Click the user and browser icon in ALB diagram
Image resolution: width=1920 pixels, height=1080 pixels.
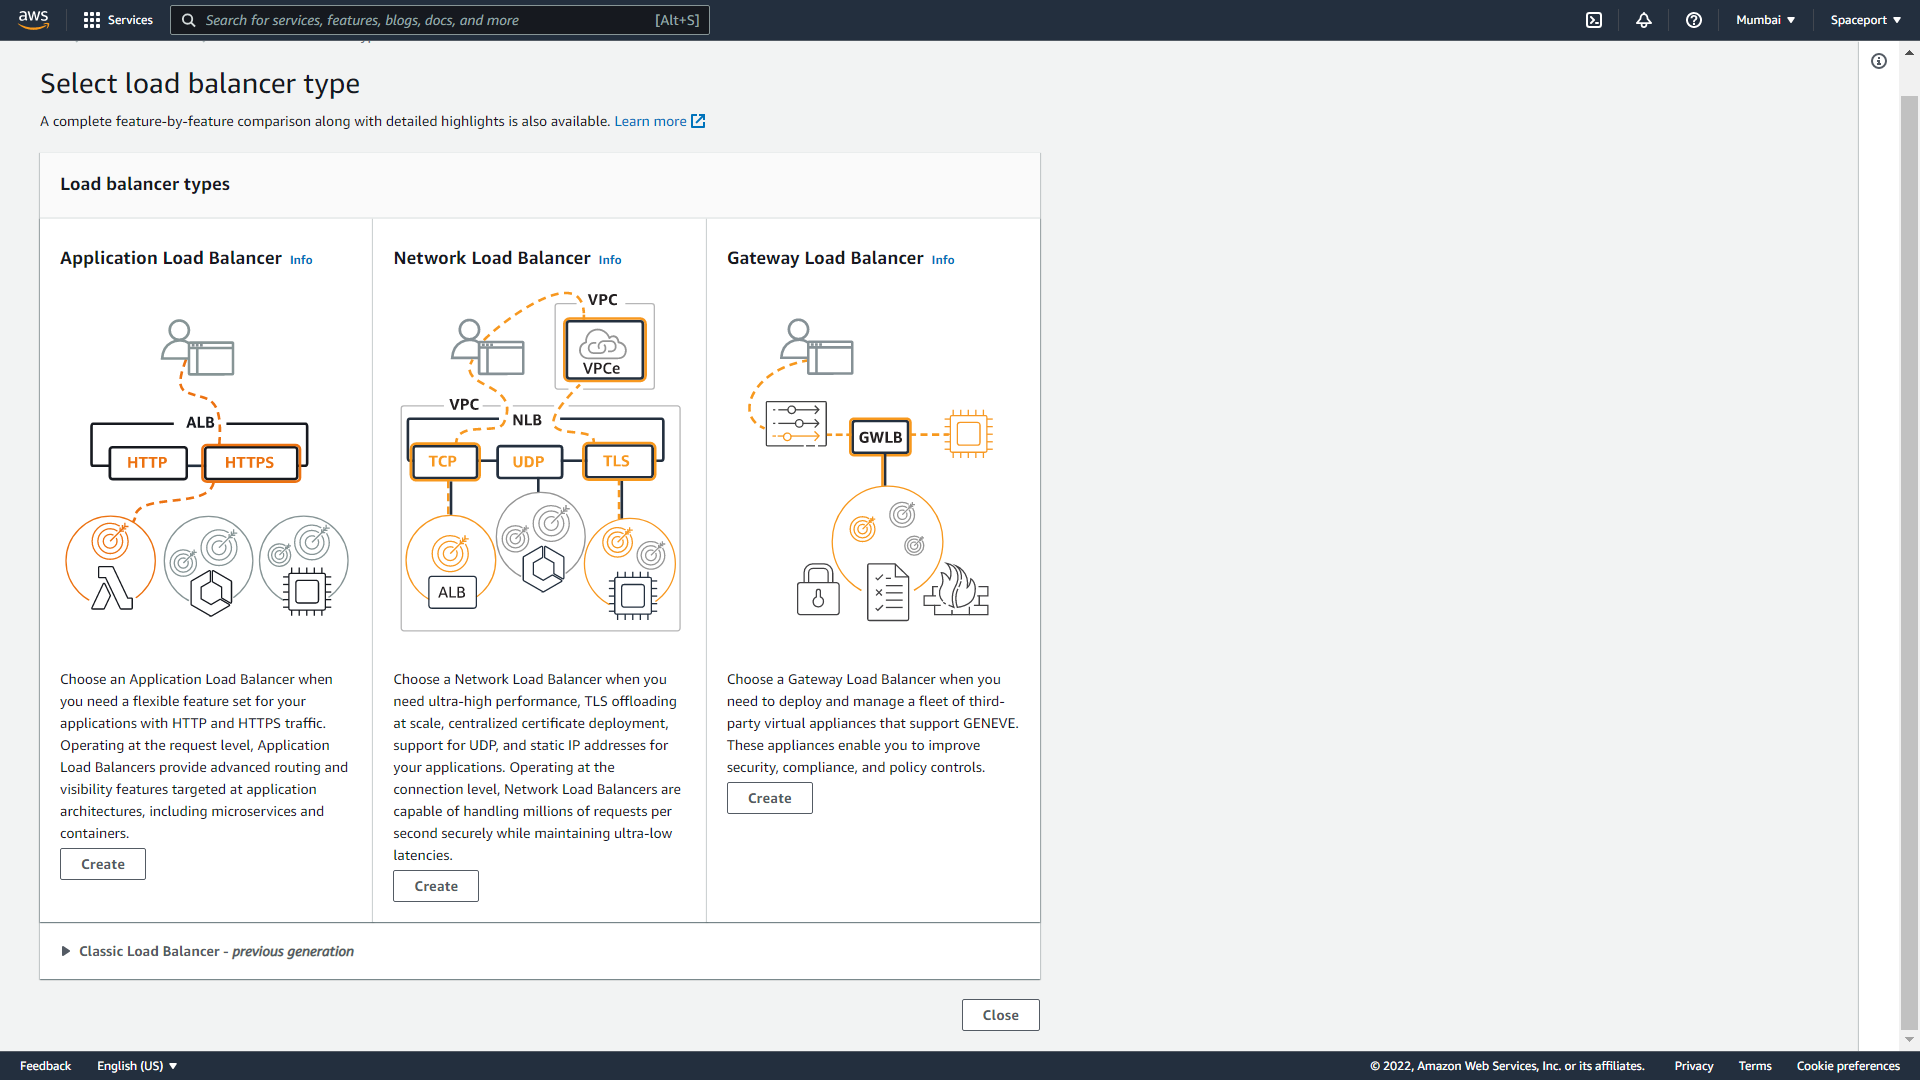[x=198, y=348]
